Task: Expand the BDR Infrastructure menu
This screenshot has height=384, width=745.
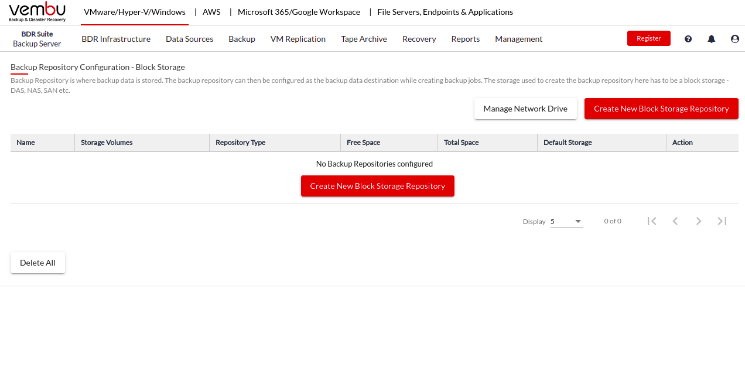Action: point(116,39)
